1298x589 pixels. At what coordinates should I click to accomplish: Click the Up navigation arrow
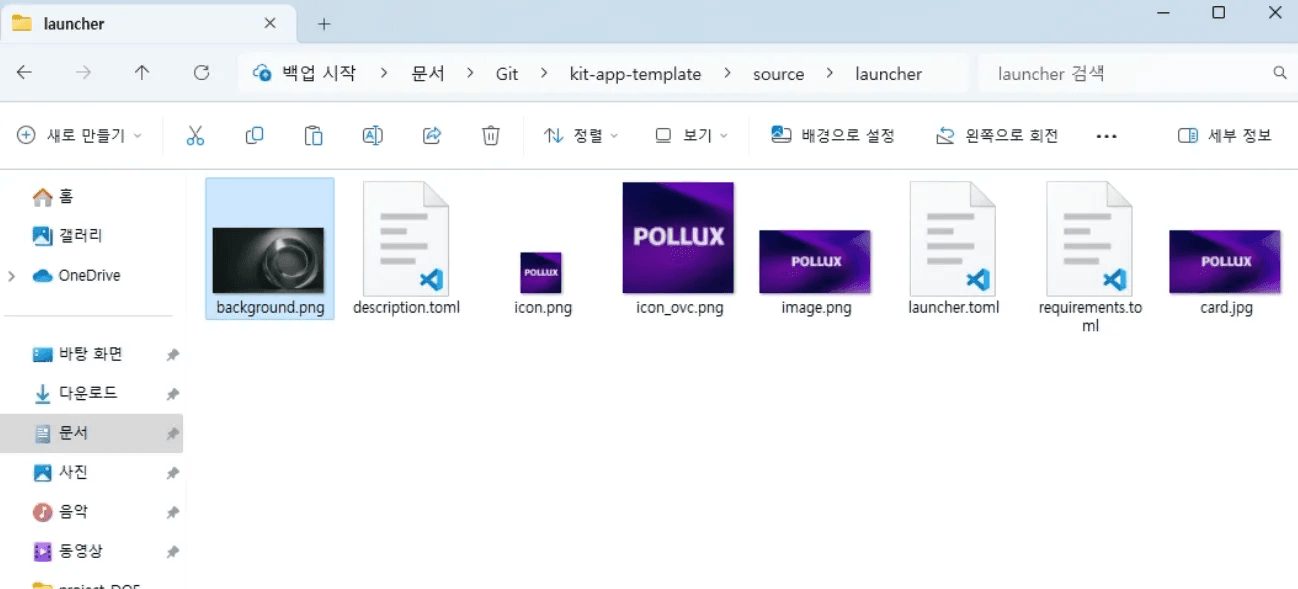(142, 72)
